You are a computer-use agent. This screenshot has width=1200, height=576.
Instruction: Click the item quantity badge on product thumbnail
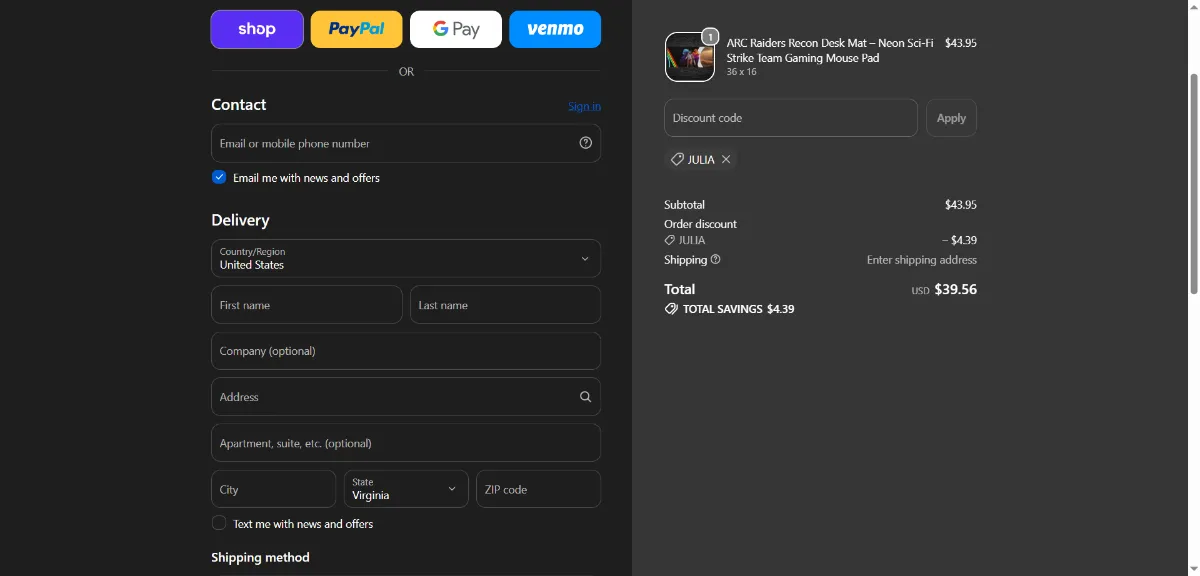(x=710, y=37)
